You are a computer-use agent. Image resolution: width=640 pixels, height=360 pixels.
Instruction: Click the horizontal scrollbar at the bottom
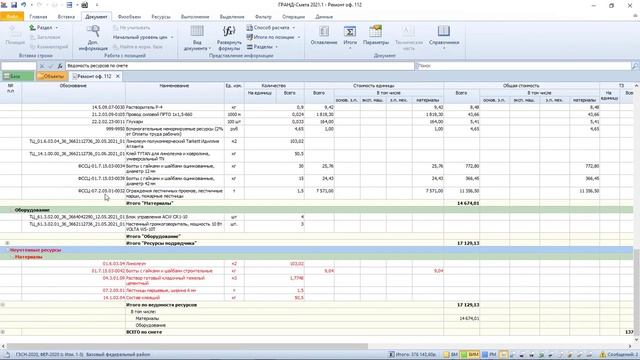click(x=188, y=346)
